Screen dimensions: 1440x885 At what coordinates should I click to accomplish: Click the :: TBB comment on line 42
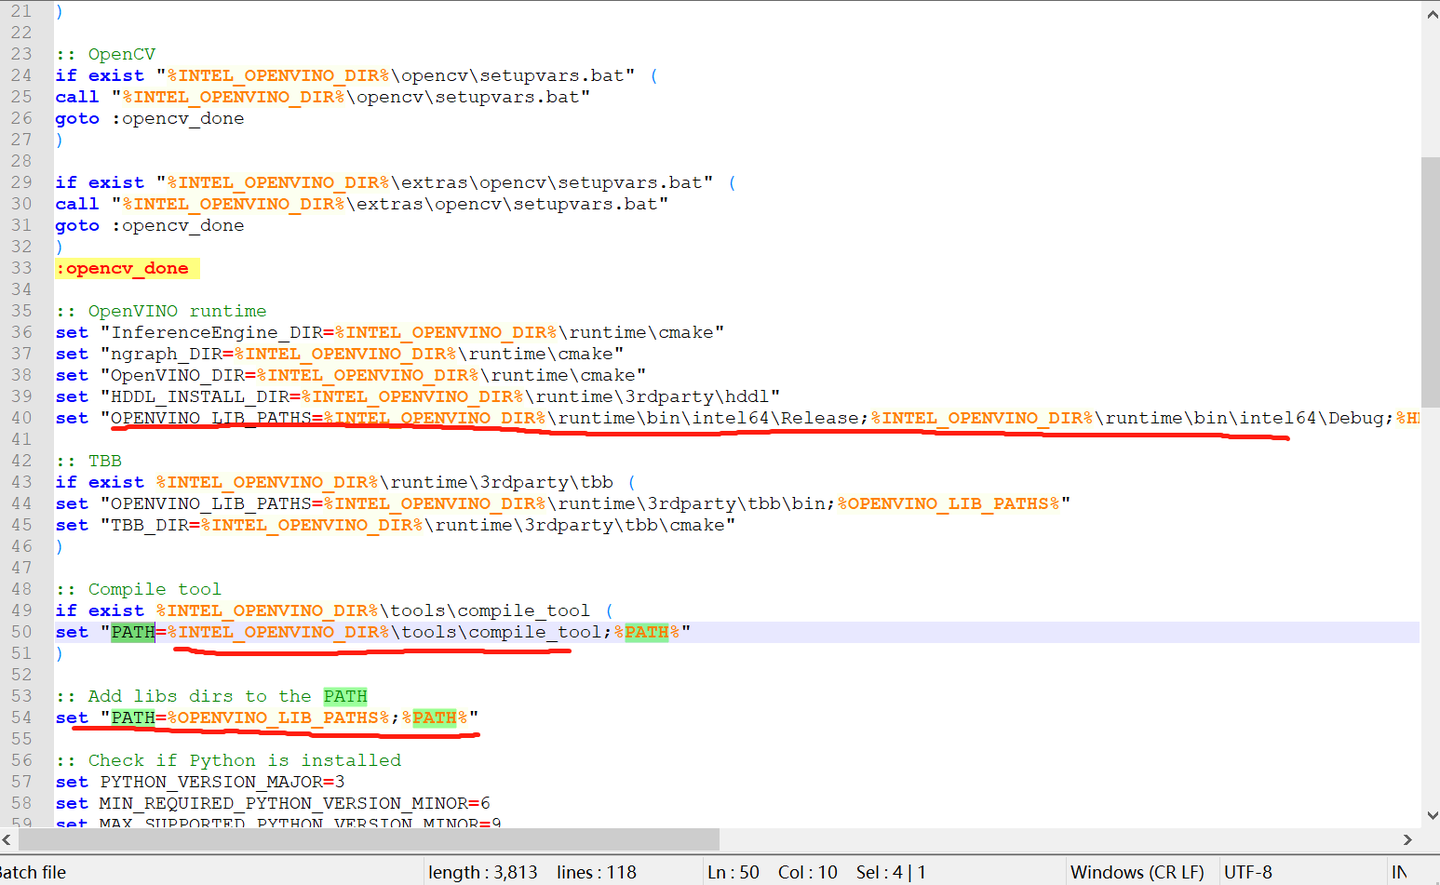90,460
